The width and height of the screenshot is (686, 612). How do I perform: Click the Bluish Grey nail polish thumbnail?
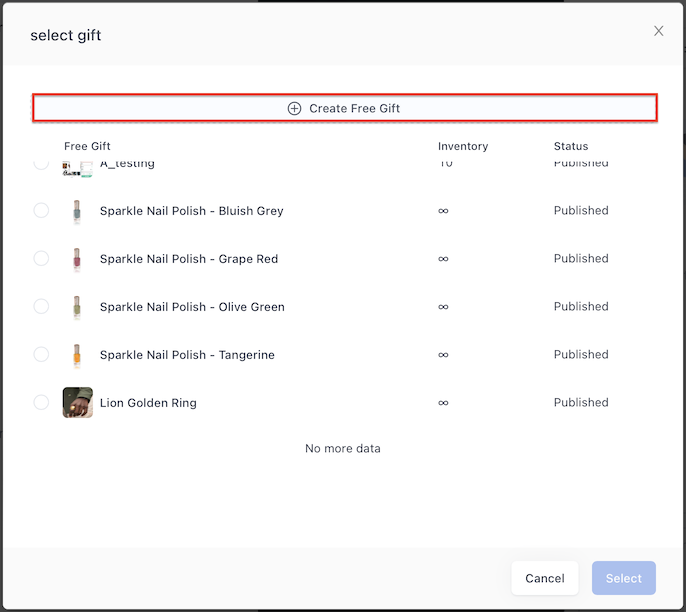click(77, 211)
